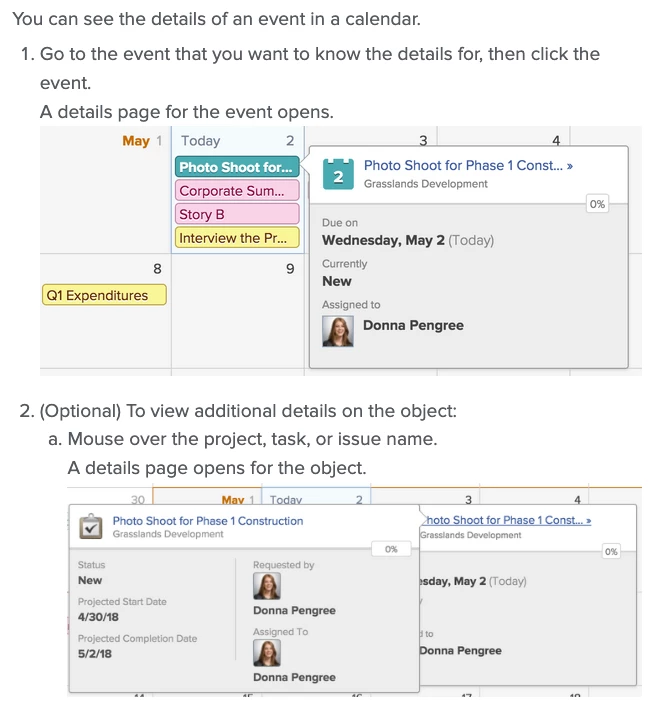Click the 'Wednesday, May 2' due date

(383, 240)
